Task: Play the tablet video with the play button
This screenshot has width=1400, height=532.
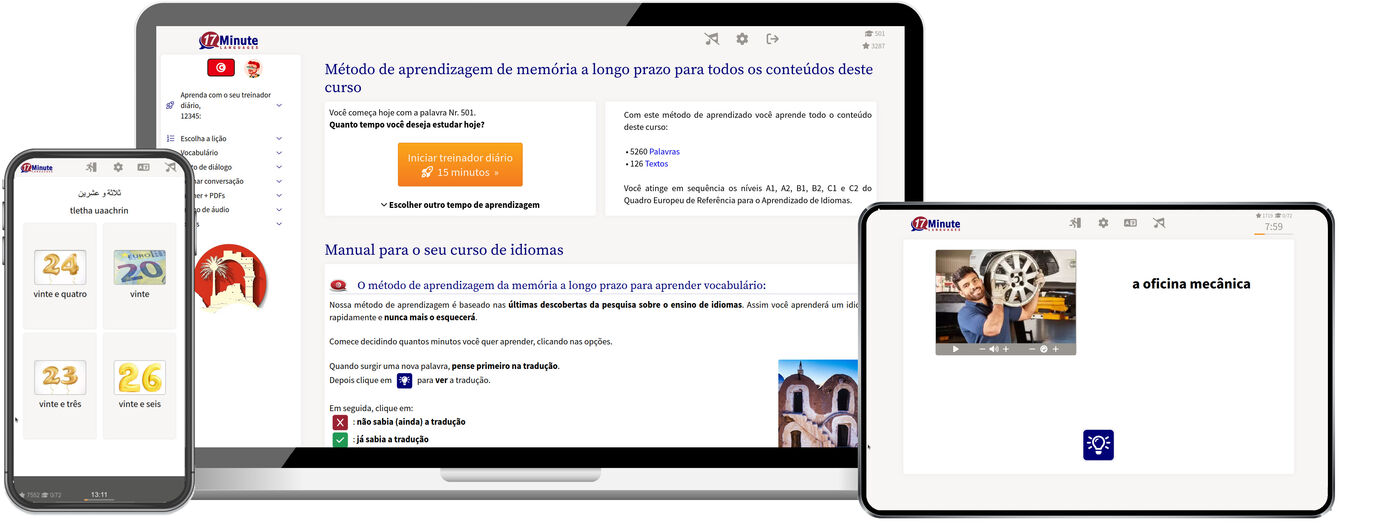Action: [956, 349]
